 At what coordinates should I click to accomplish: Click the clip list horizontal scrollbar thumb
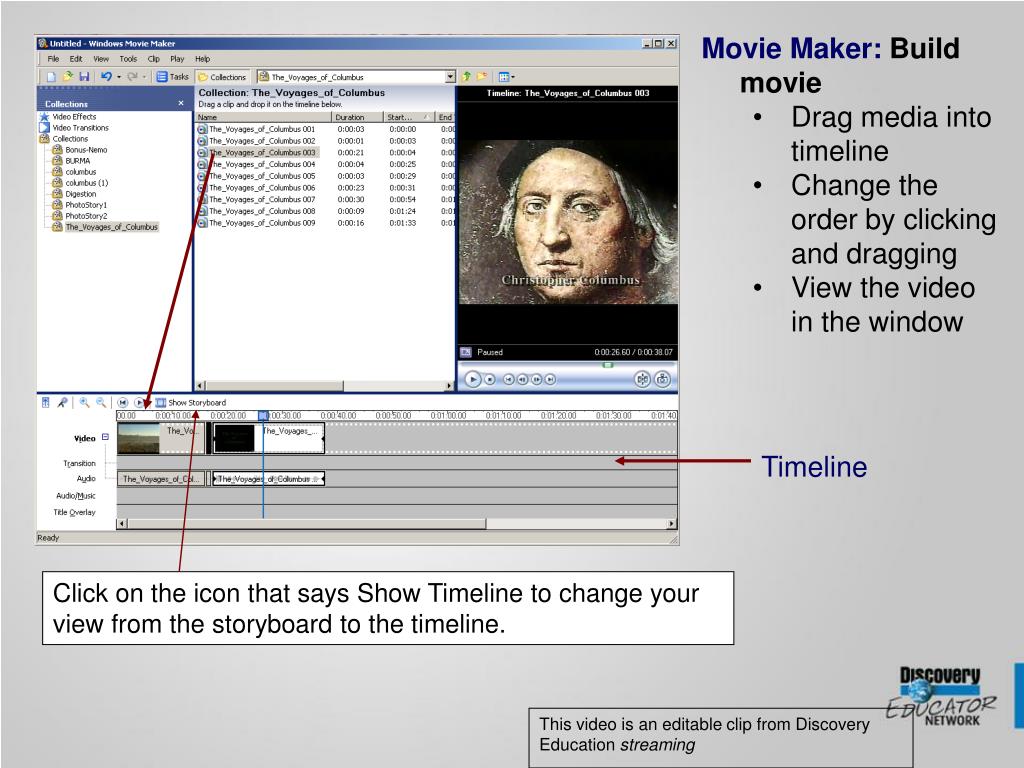pyautogui.click(x=274, y=385)
